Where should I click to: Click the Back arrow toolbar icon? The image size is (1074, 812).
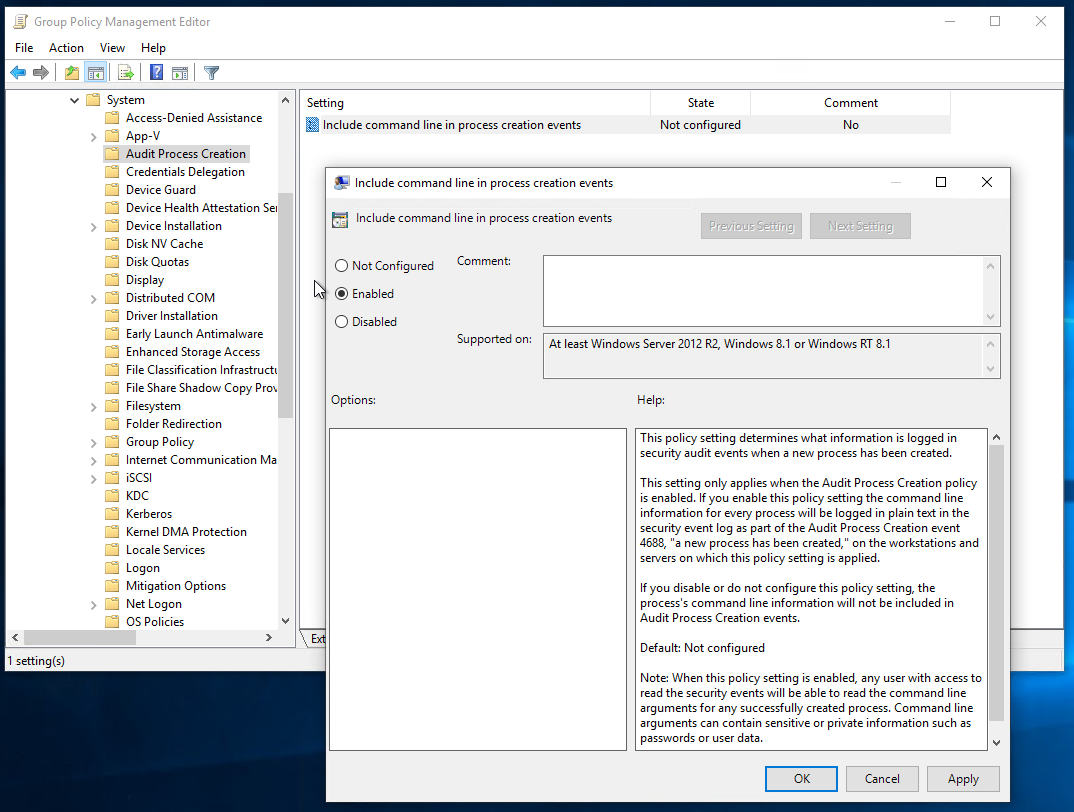click(x=18, y=72)
